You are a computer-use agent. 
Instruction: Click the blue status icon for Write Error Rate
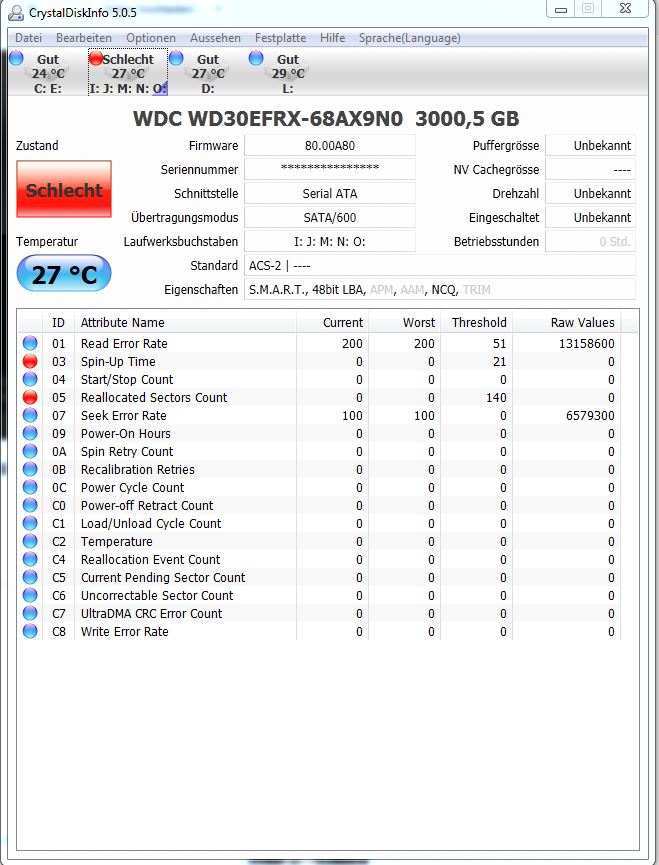(x=30, y=632)
